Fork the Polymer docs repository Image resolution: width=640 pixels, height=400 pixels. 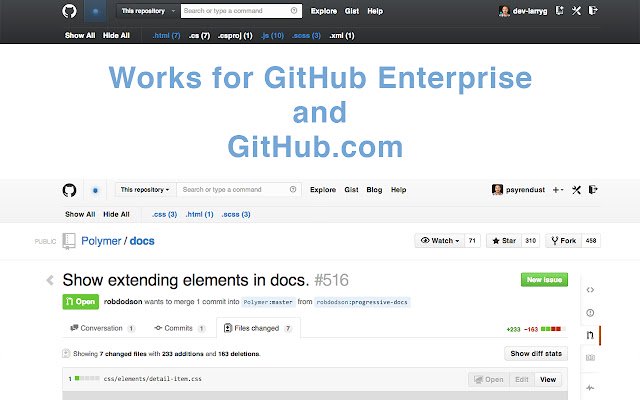[564, 241]
